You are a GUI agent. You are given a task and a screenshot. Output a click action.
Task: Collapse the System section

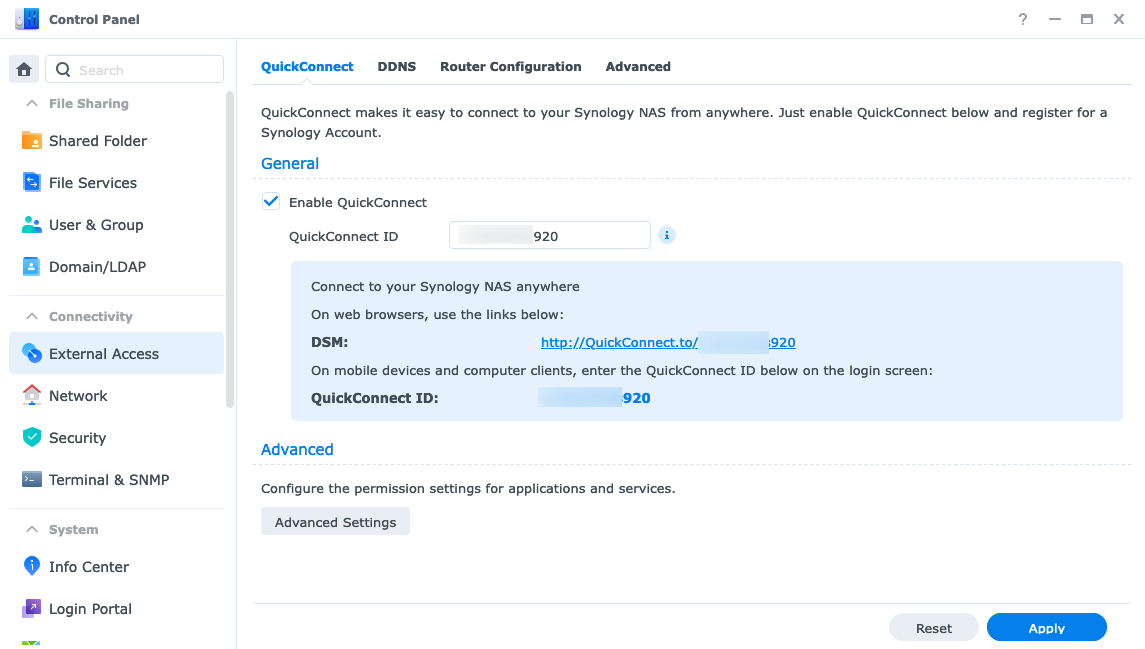(32, 530)
